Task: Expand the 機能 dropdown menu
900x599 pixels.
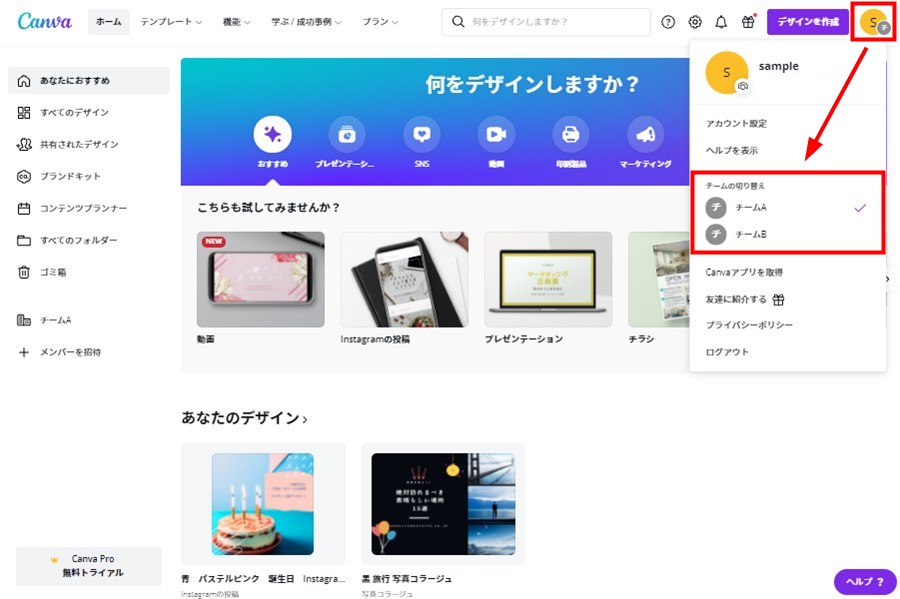Action: tap(236, 22)
